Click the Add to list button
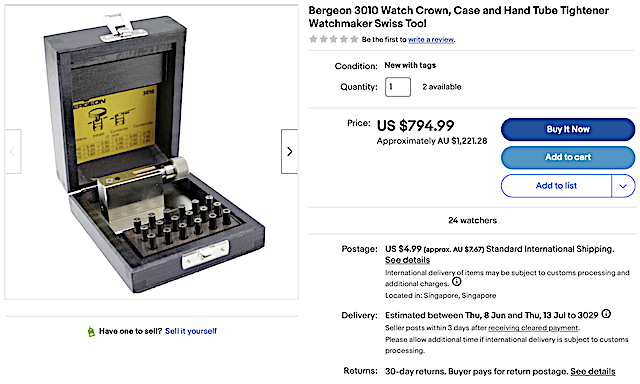640x384 pixels. pyautogui.click(x=556, y=186)
